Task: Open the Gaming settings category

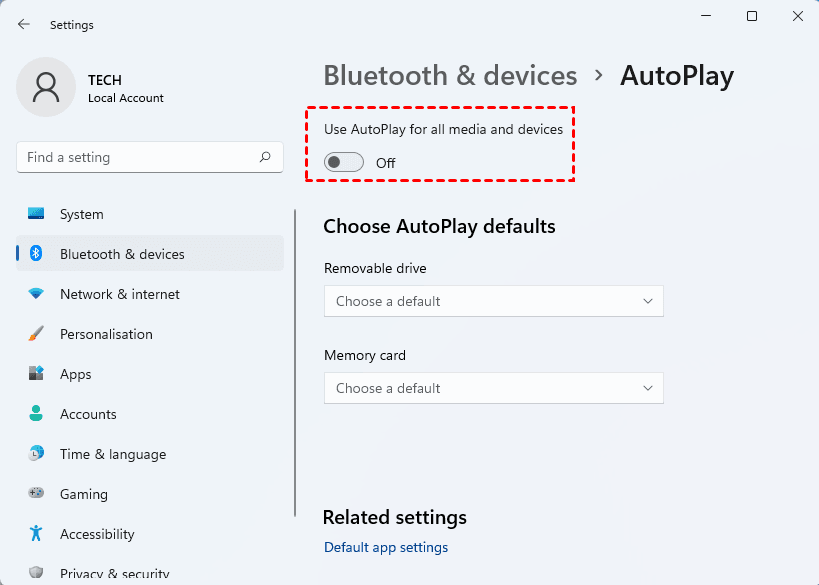Action: coord(84,494)
